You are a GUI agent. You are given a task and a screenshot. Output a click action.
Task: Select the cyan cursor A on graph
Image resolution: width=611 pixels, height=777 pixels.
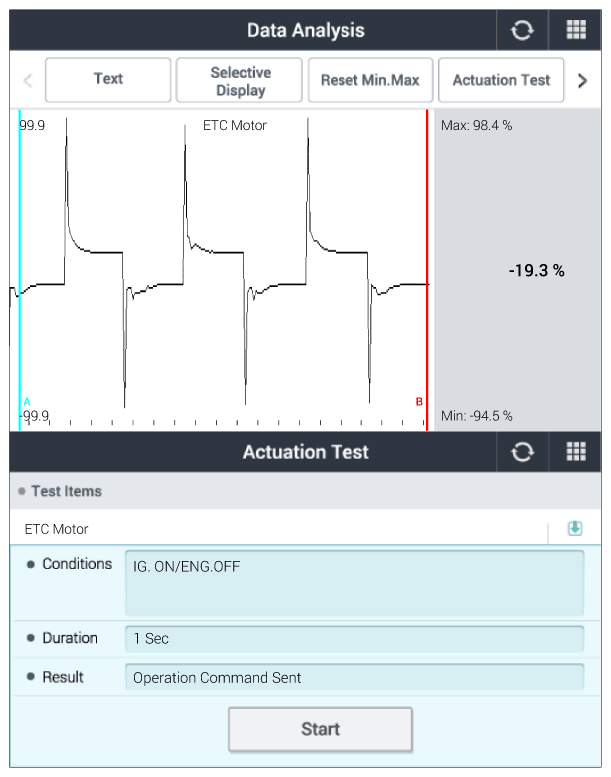(x=20, y=270)
